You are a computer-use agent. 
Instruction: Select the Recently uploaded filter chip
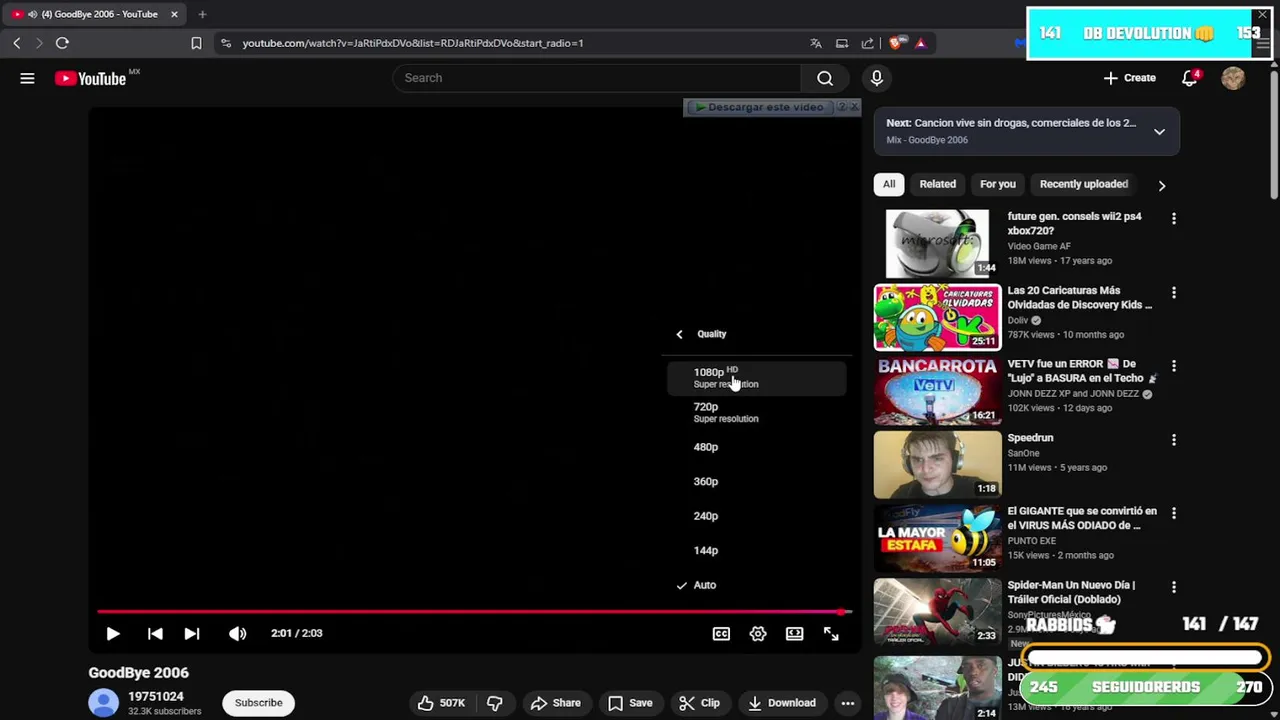tap(1084, 184)
